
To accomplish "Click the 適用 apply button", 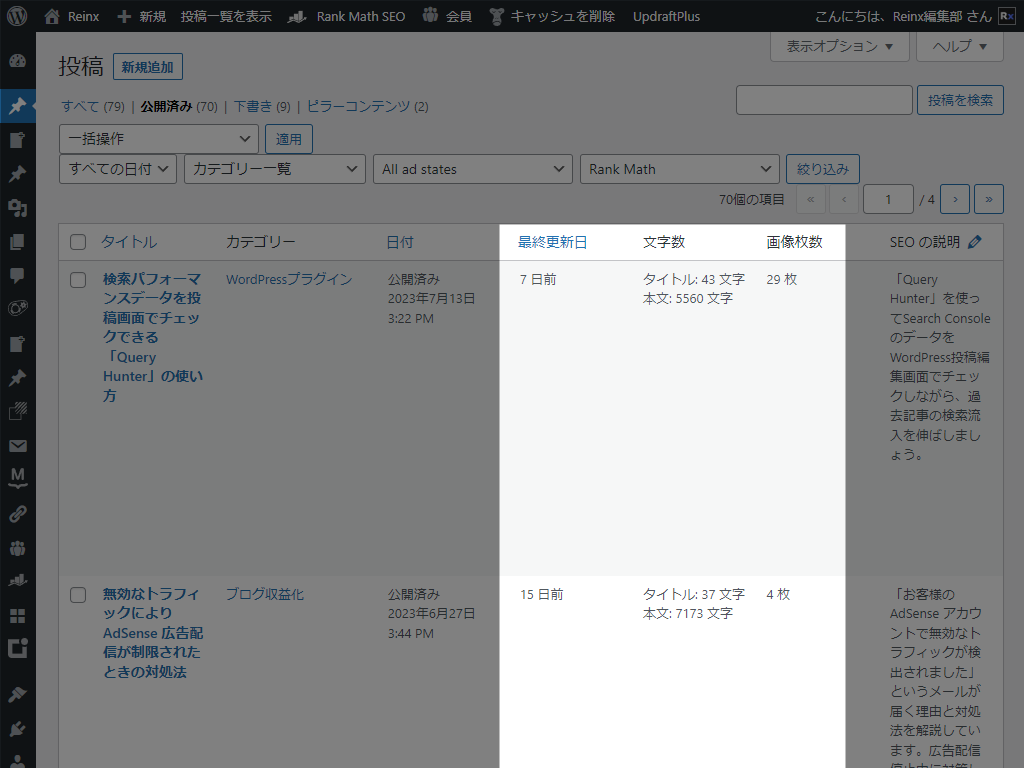I will [289, 139].
